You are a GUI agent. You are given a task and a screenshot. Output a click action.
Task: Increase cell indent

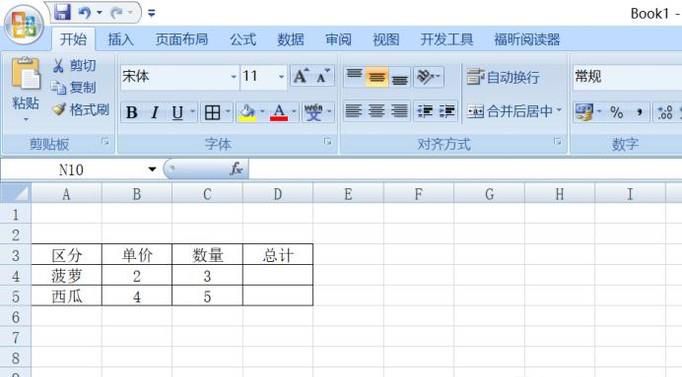[447, 111]
